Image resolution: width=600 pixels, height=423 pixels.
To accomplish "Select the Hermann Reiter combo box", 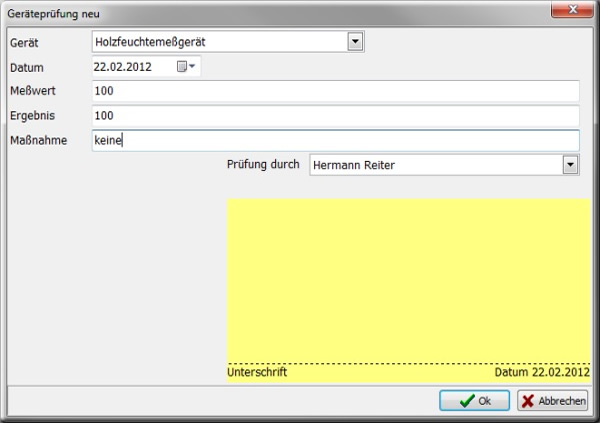I will click(444, 165).
